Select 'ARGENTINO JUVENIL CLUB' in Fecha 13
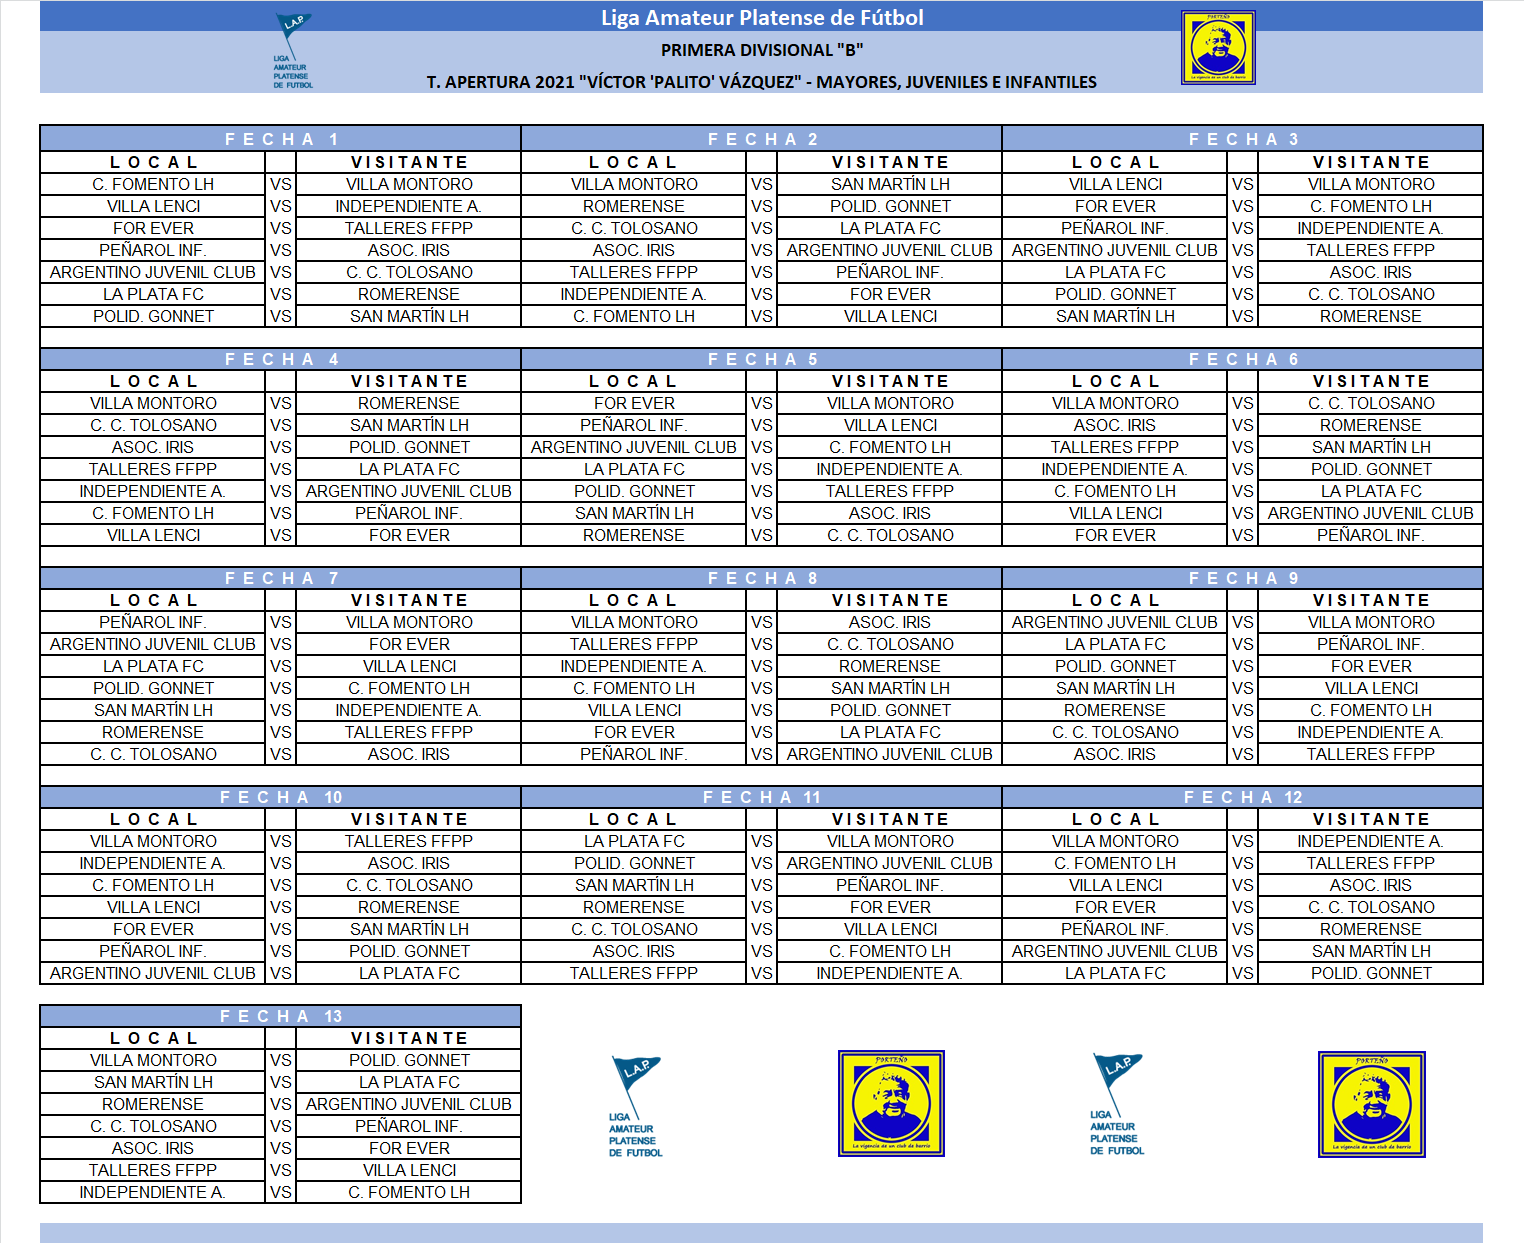 click(x=409, y=1104)
